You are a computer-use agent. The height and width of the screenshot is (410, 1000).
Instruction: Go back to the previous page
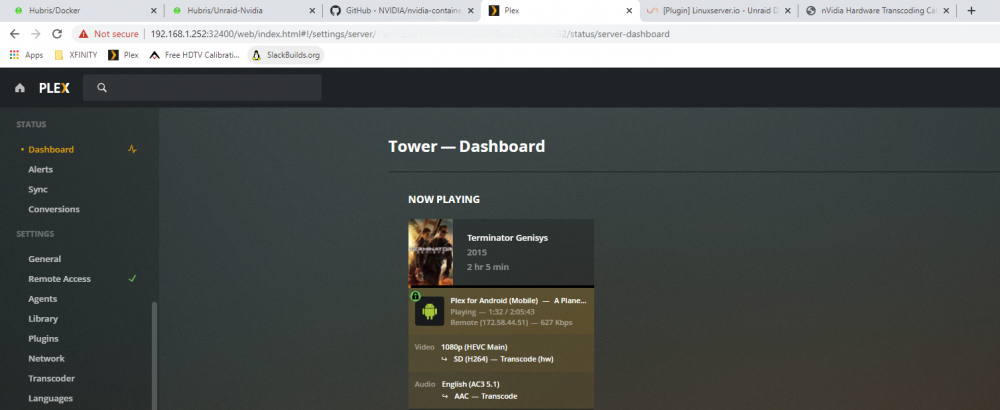15,34
